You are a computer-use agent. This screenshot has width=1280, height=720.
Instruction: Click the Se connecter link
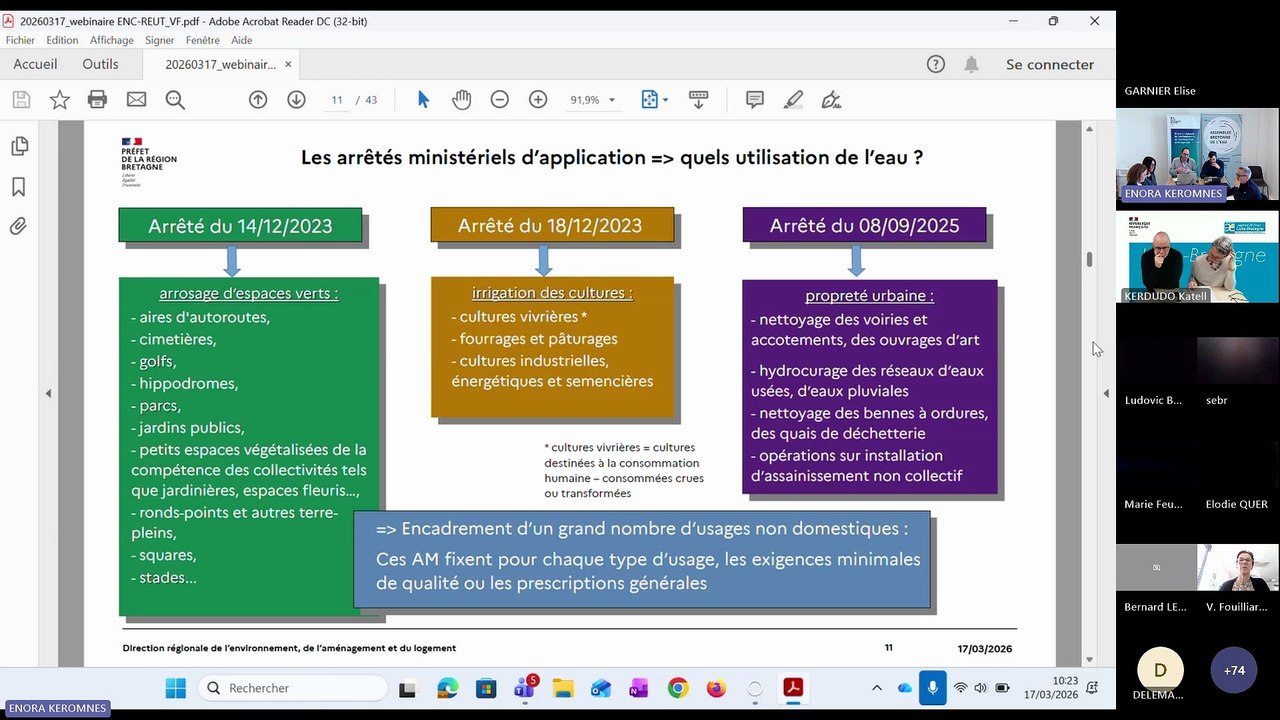click(x=1050, y=64)
